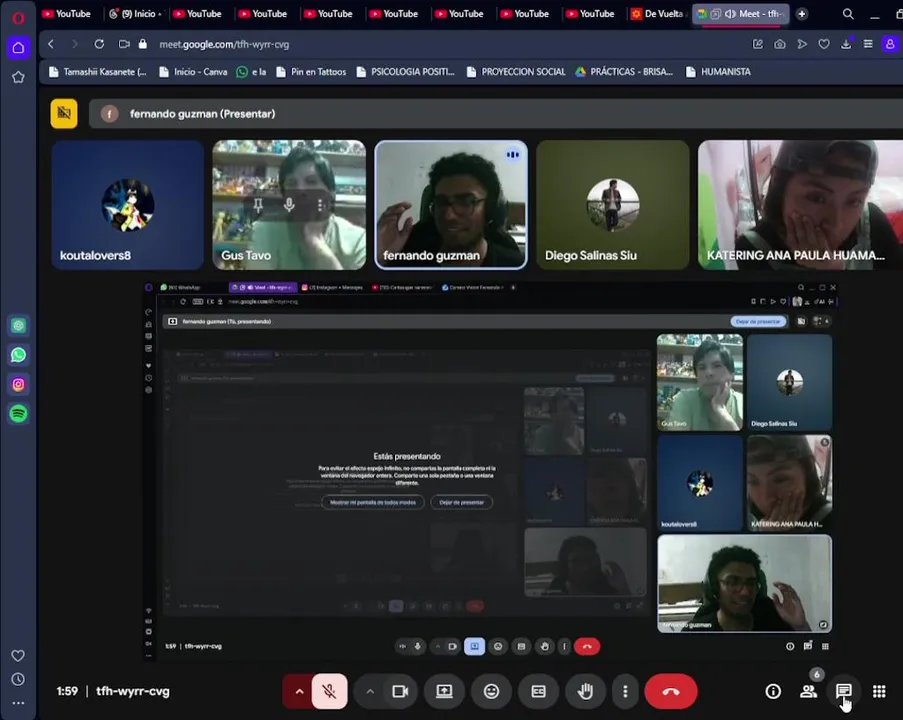903x720 pixels.
Task: Select koutalovers8 participant tile
Action: tap(127, 204)
